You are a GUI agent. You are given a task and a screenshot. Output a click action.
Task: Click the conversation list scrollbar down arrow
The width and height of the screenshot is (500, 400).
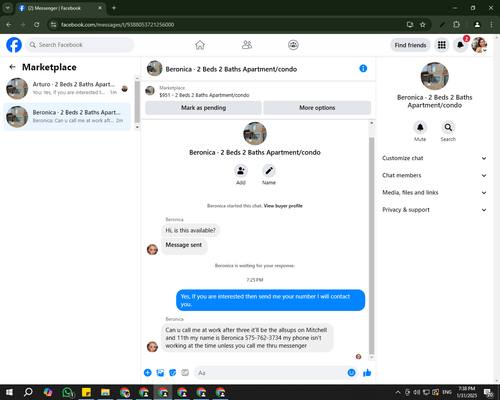click(137, 127)
